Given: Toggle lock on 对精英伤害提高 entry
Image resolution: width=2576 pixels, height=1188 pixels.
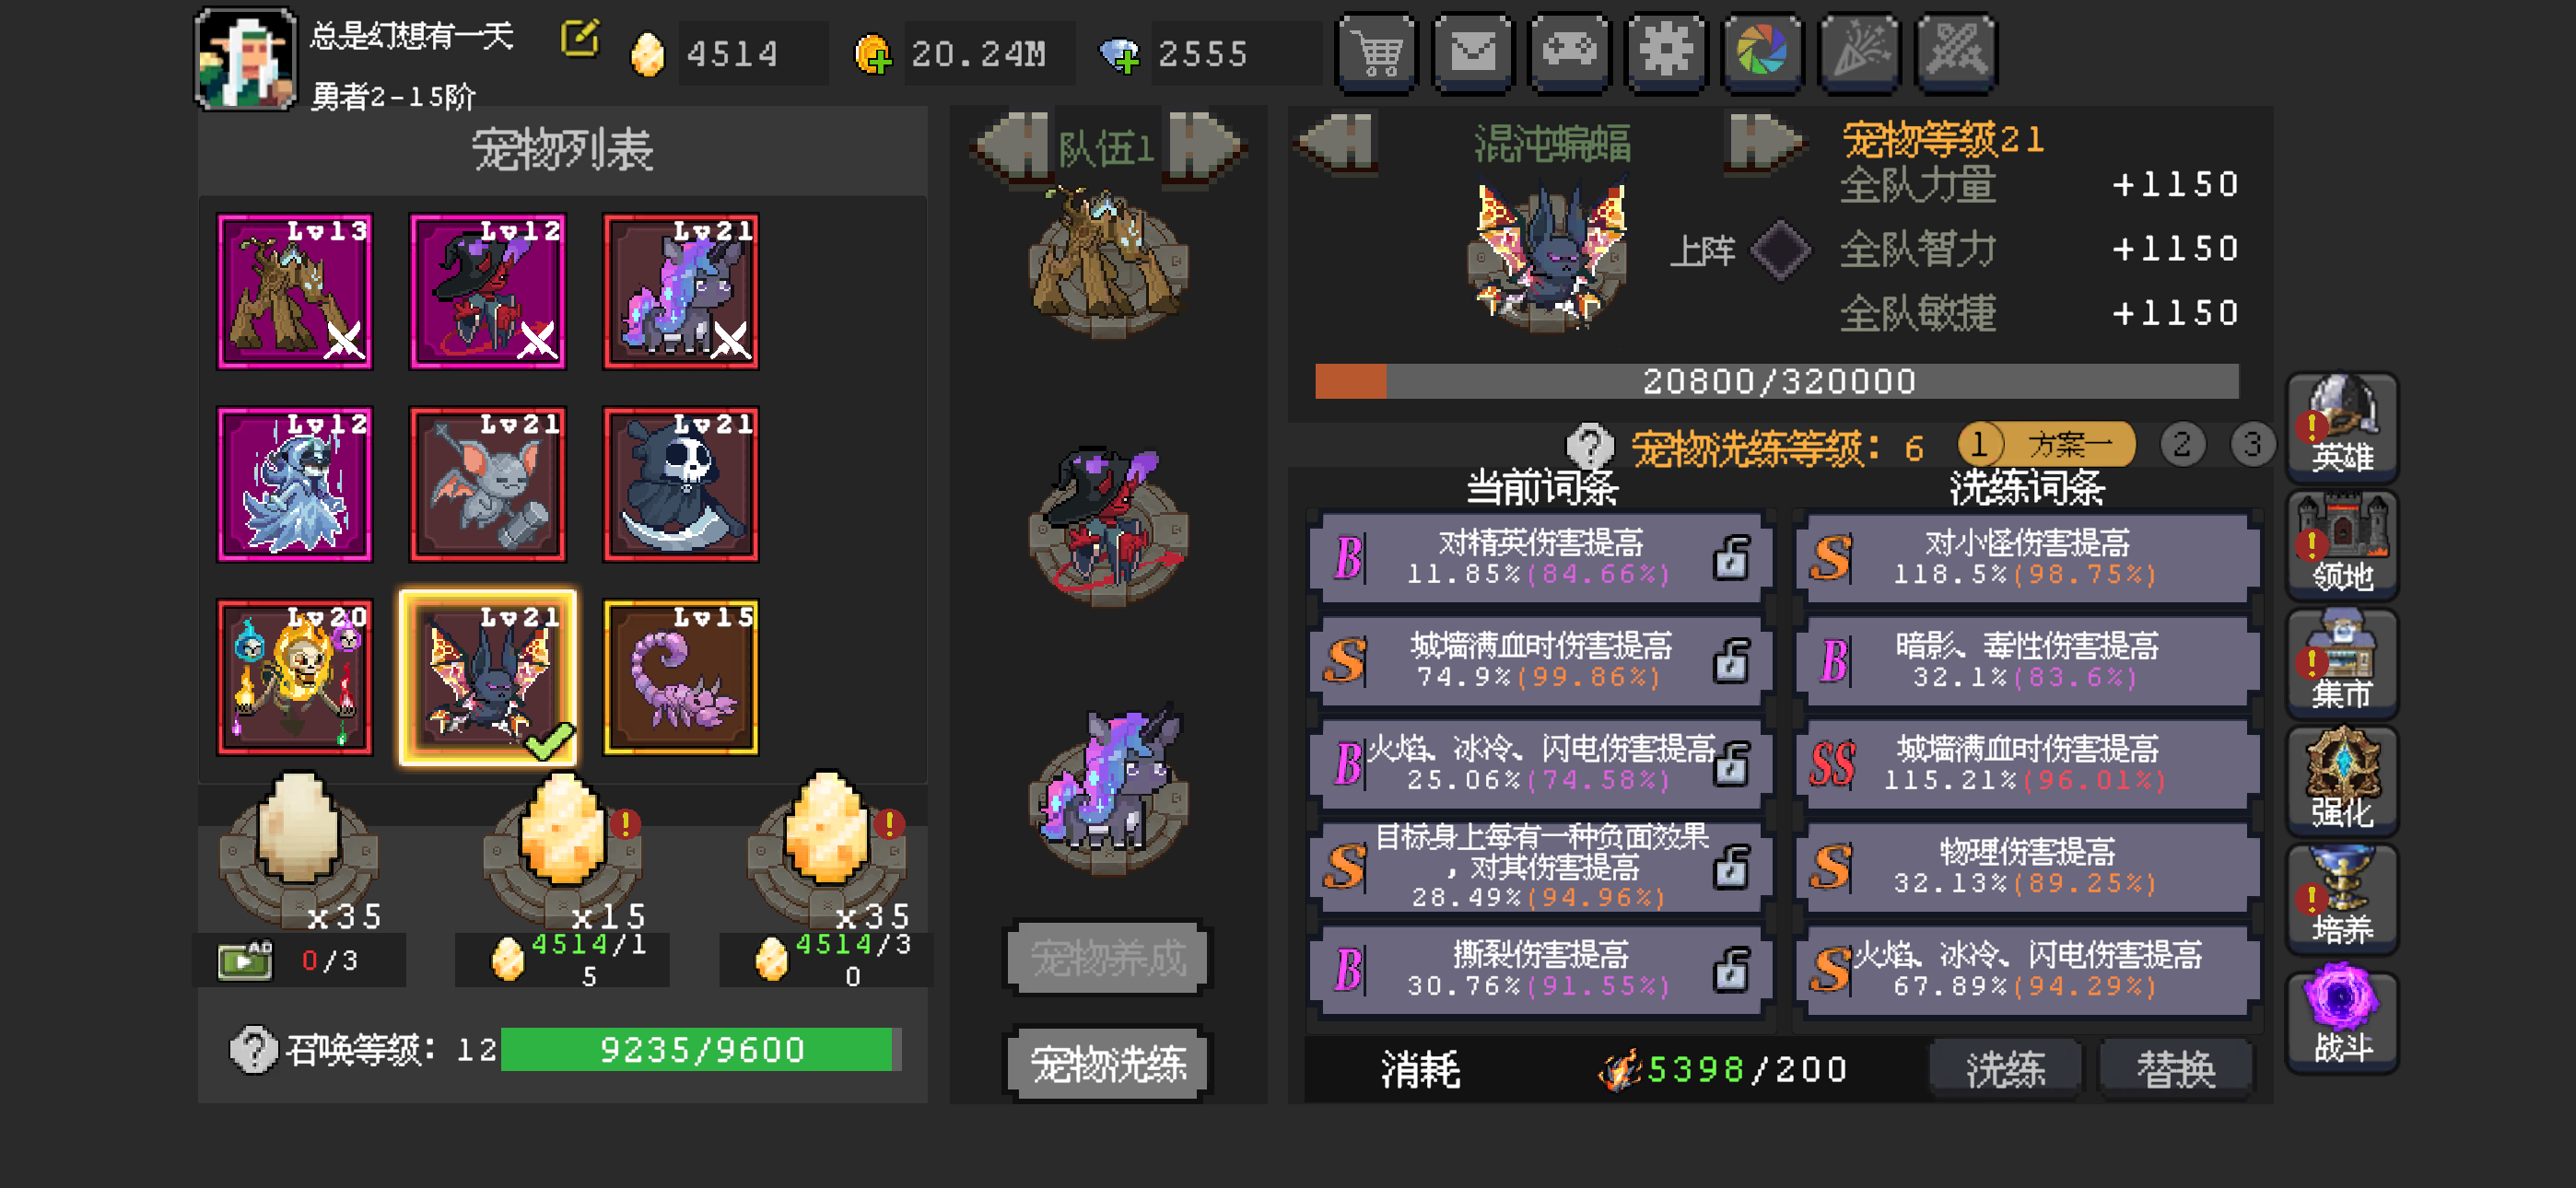Looking at the screenshot, I should [x=1731, y=558].
